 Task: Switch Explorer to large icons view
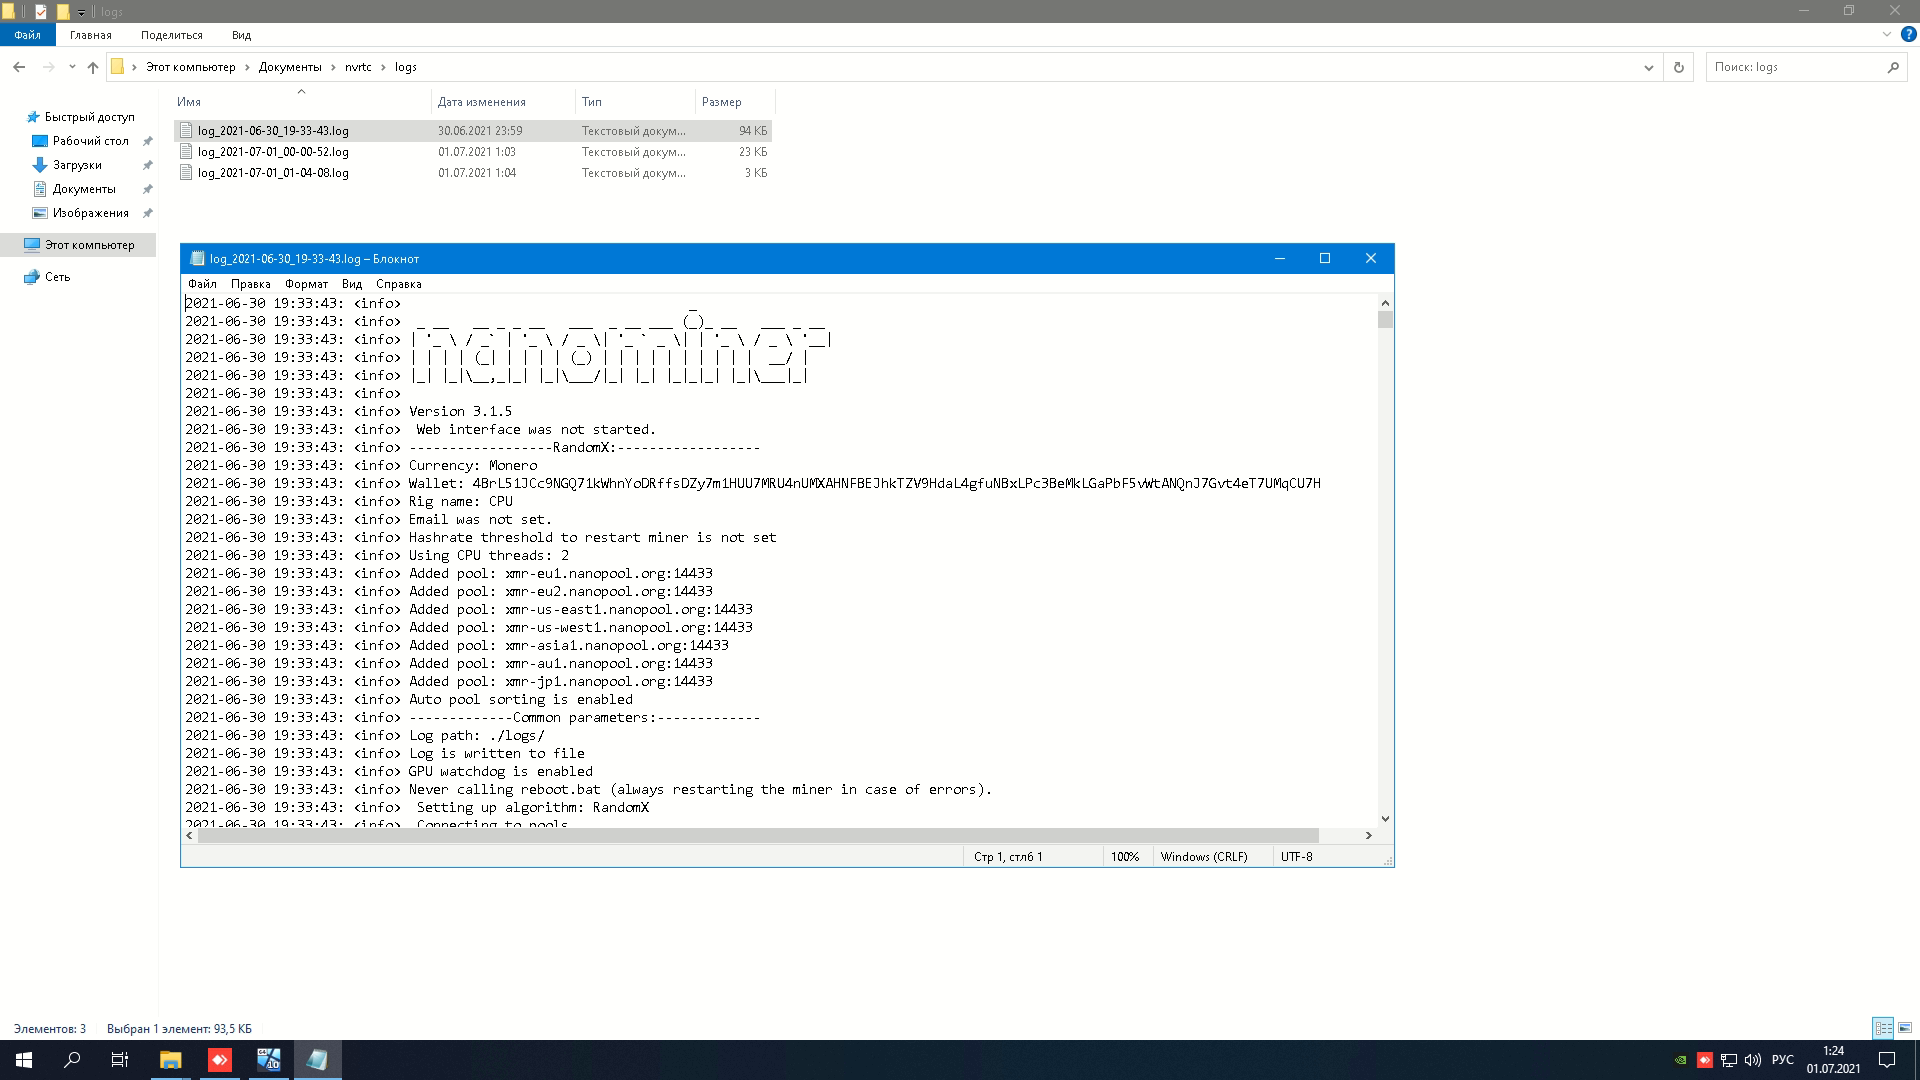[x=1905, y=1028]
